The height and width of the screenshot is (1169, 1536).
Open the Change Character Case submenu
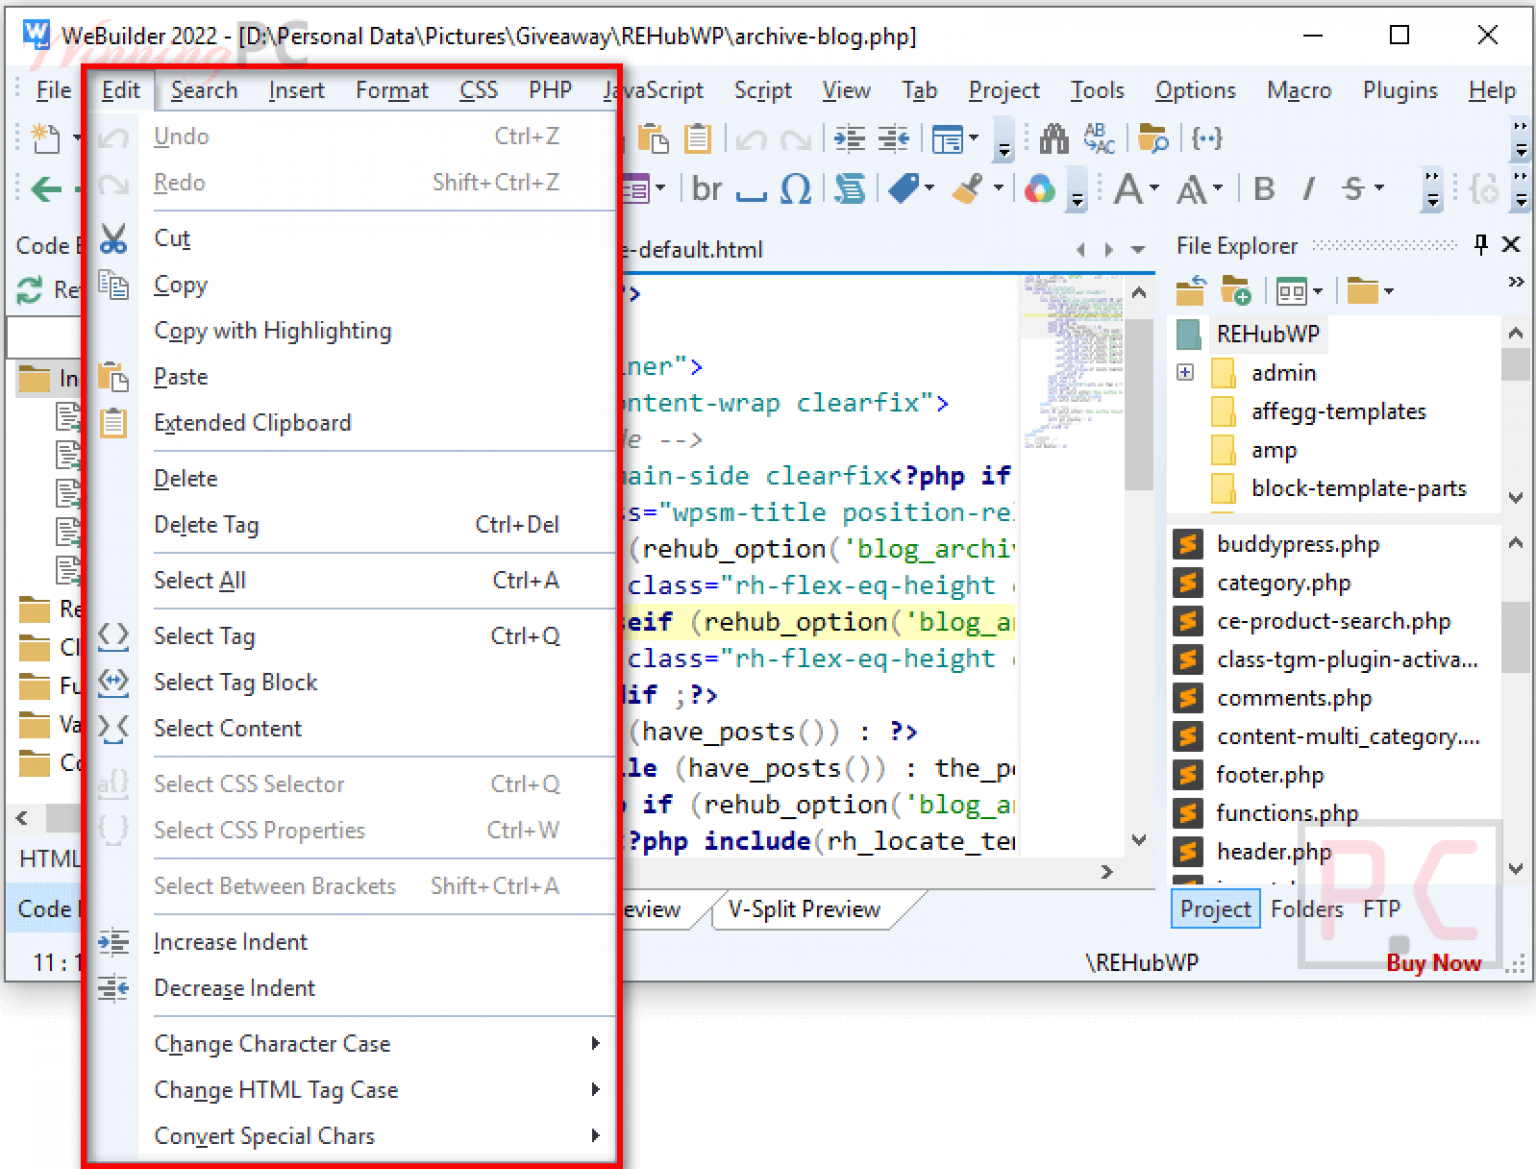pyautogui.click(x=272, y=1043)
